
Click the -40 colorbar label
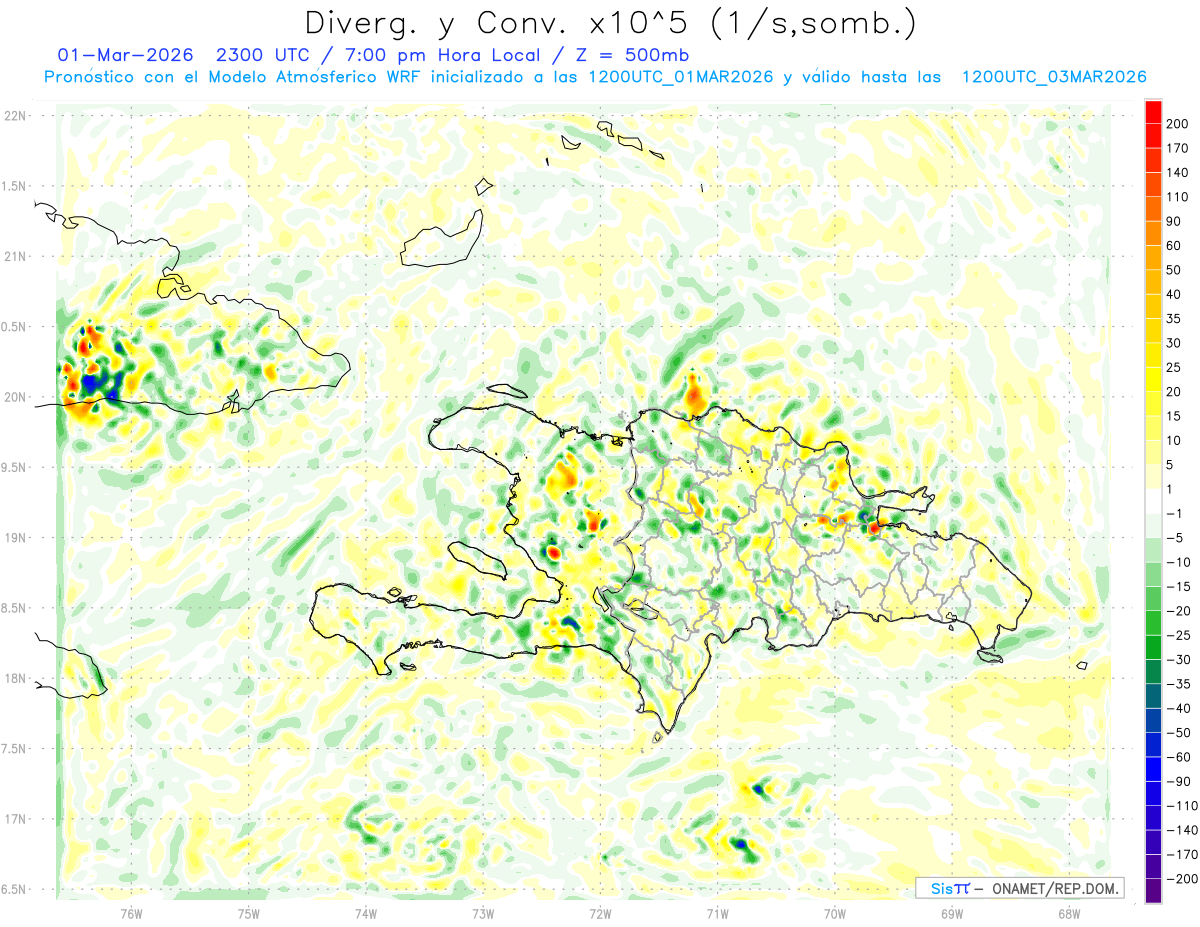tap(1179, 709)
